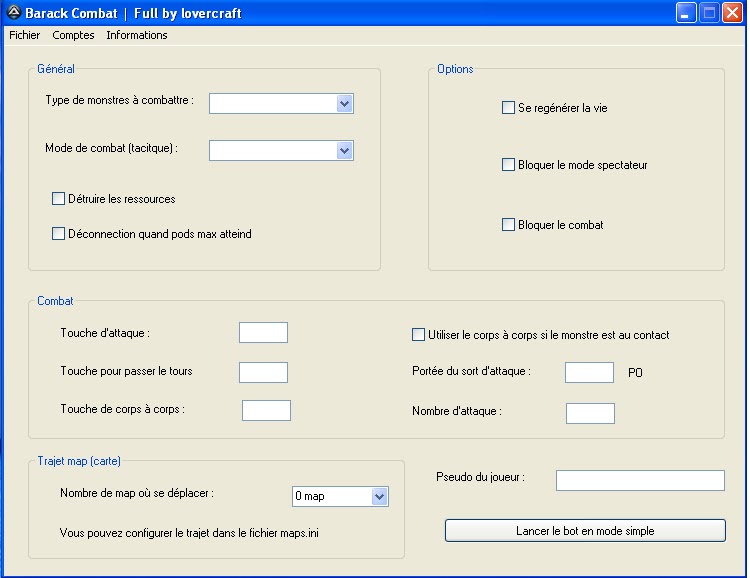
Task: Click the 'Combat' group label
Action: click(55, 301)
